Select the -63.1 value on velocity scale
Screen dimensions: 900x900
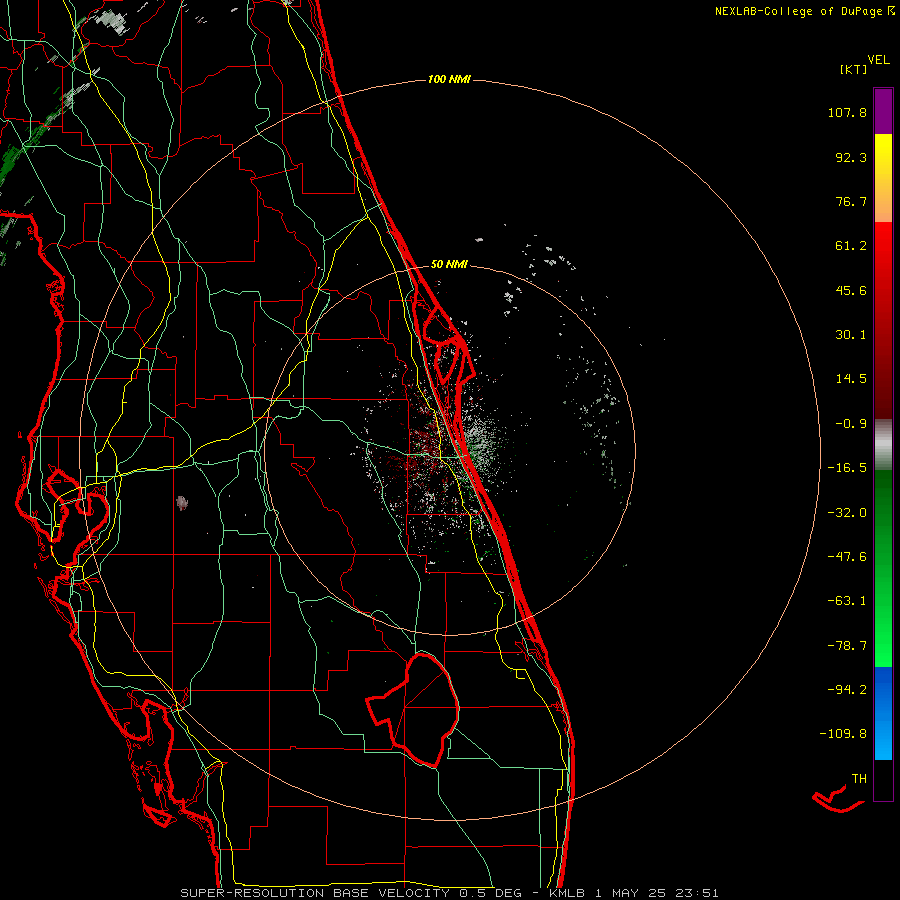click(847, 601)
